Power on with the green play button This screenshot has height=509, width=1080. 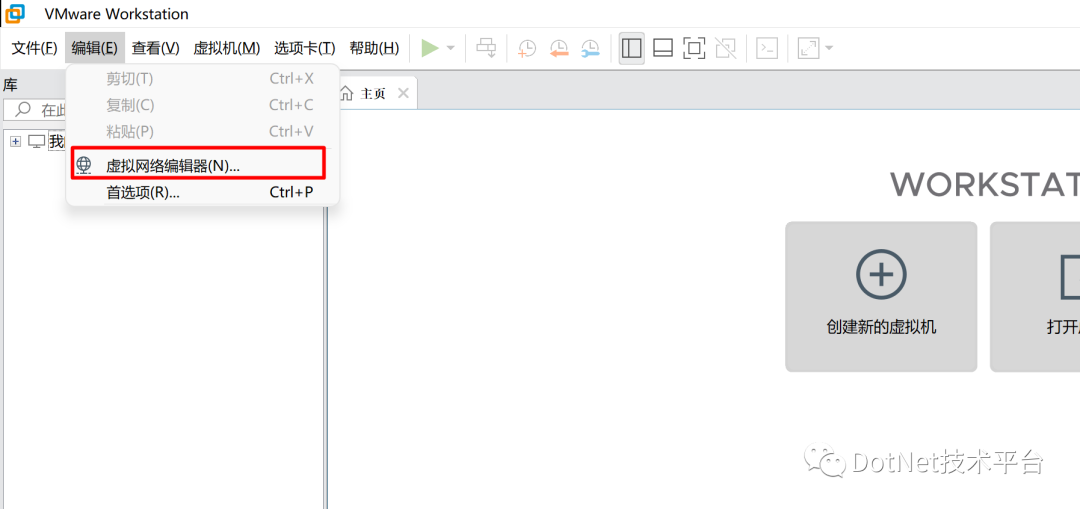coord(430,48)
